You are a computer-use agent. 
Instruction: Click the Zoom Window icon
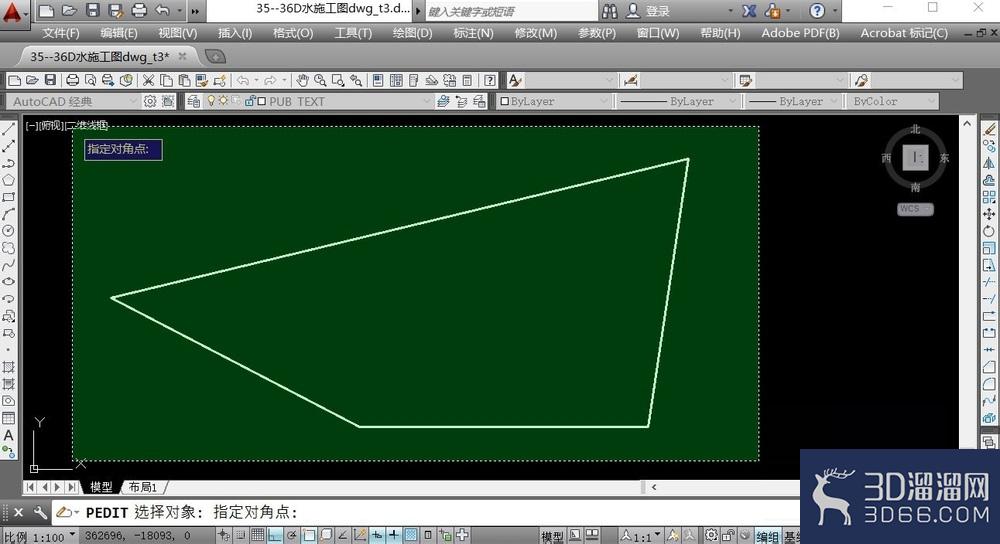[338, 80]
